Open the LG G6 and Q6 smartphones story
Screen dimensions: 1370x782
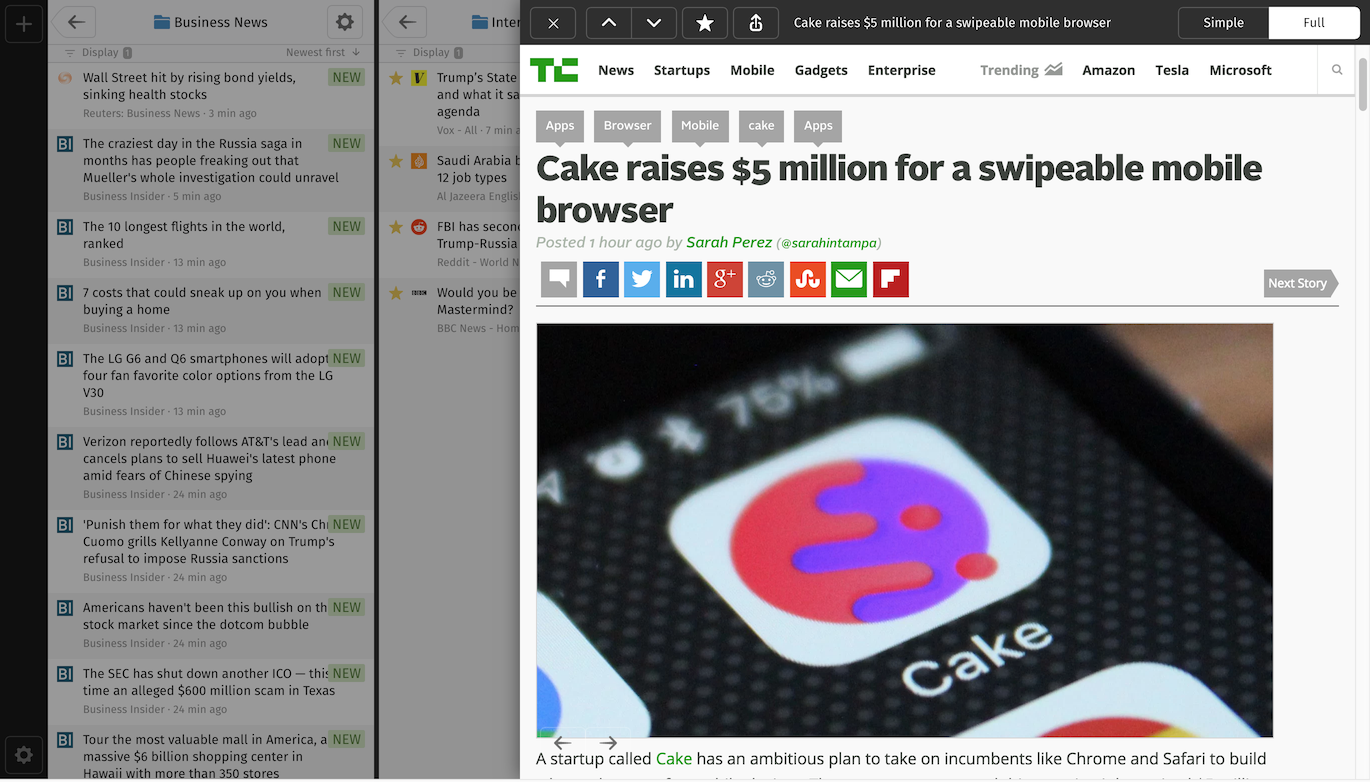click(211, 384)
